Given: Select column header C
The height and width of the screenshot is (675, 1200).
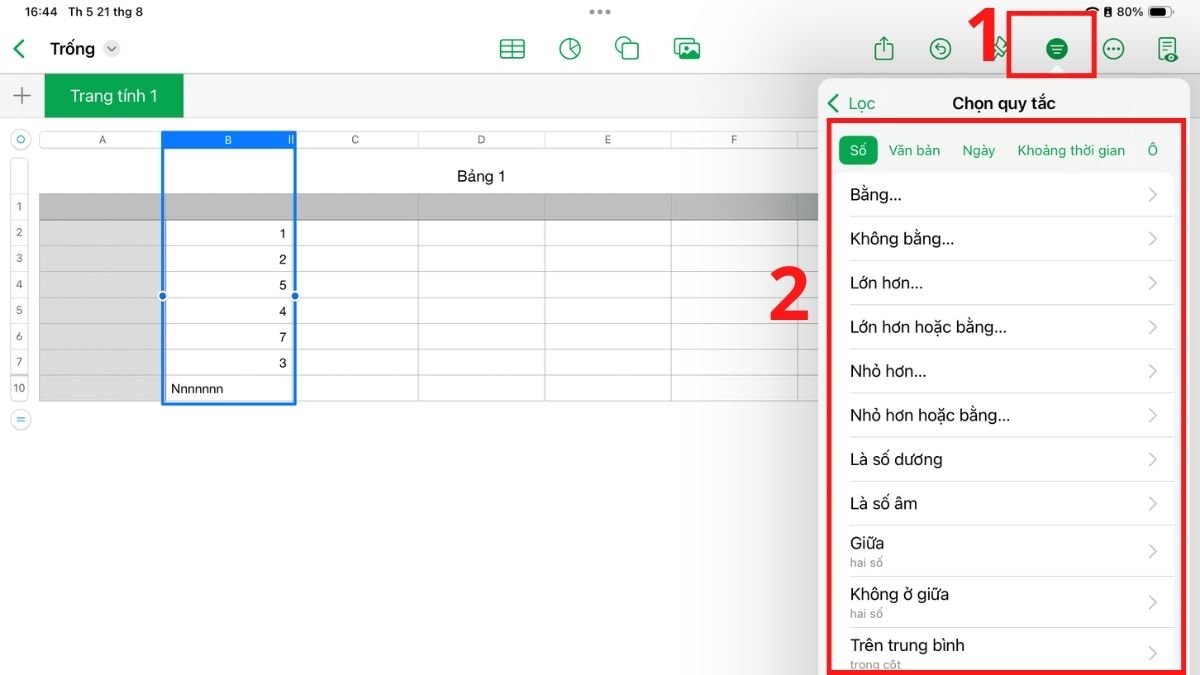Looking at the screenshot, I should coord(355,140).
